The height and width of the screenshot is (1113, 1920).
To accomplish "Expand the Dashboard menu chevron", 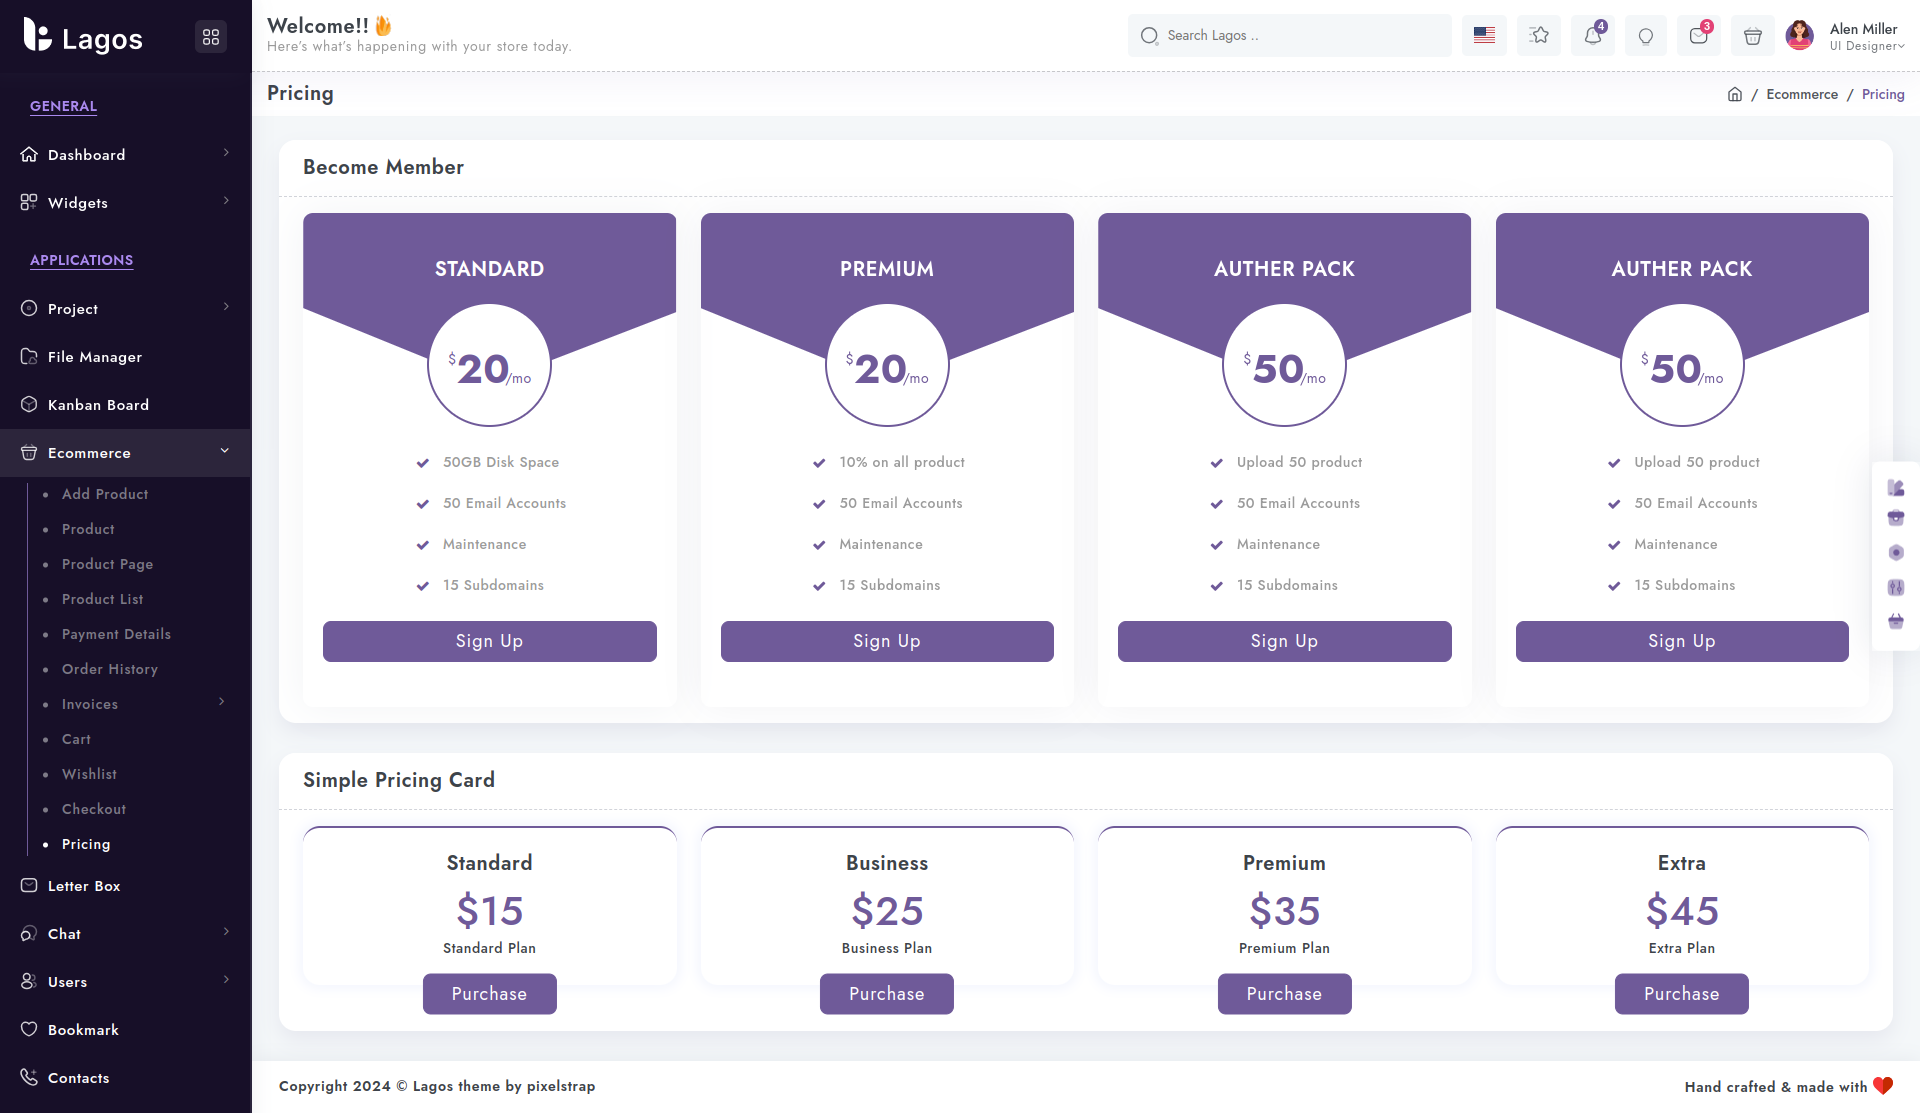I will coord(227,153).
